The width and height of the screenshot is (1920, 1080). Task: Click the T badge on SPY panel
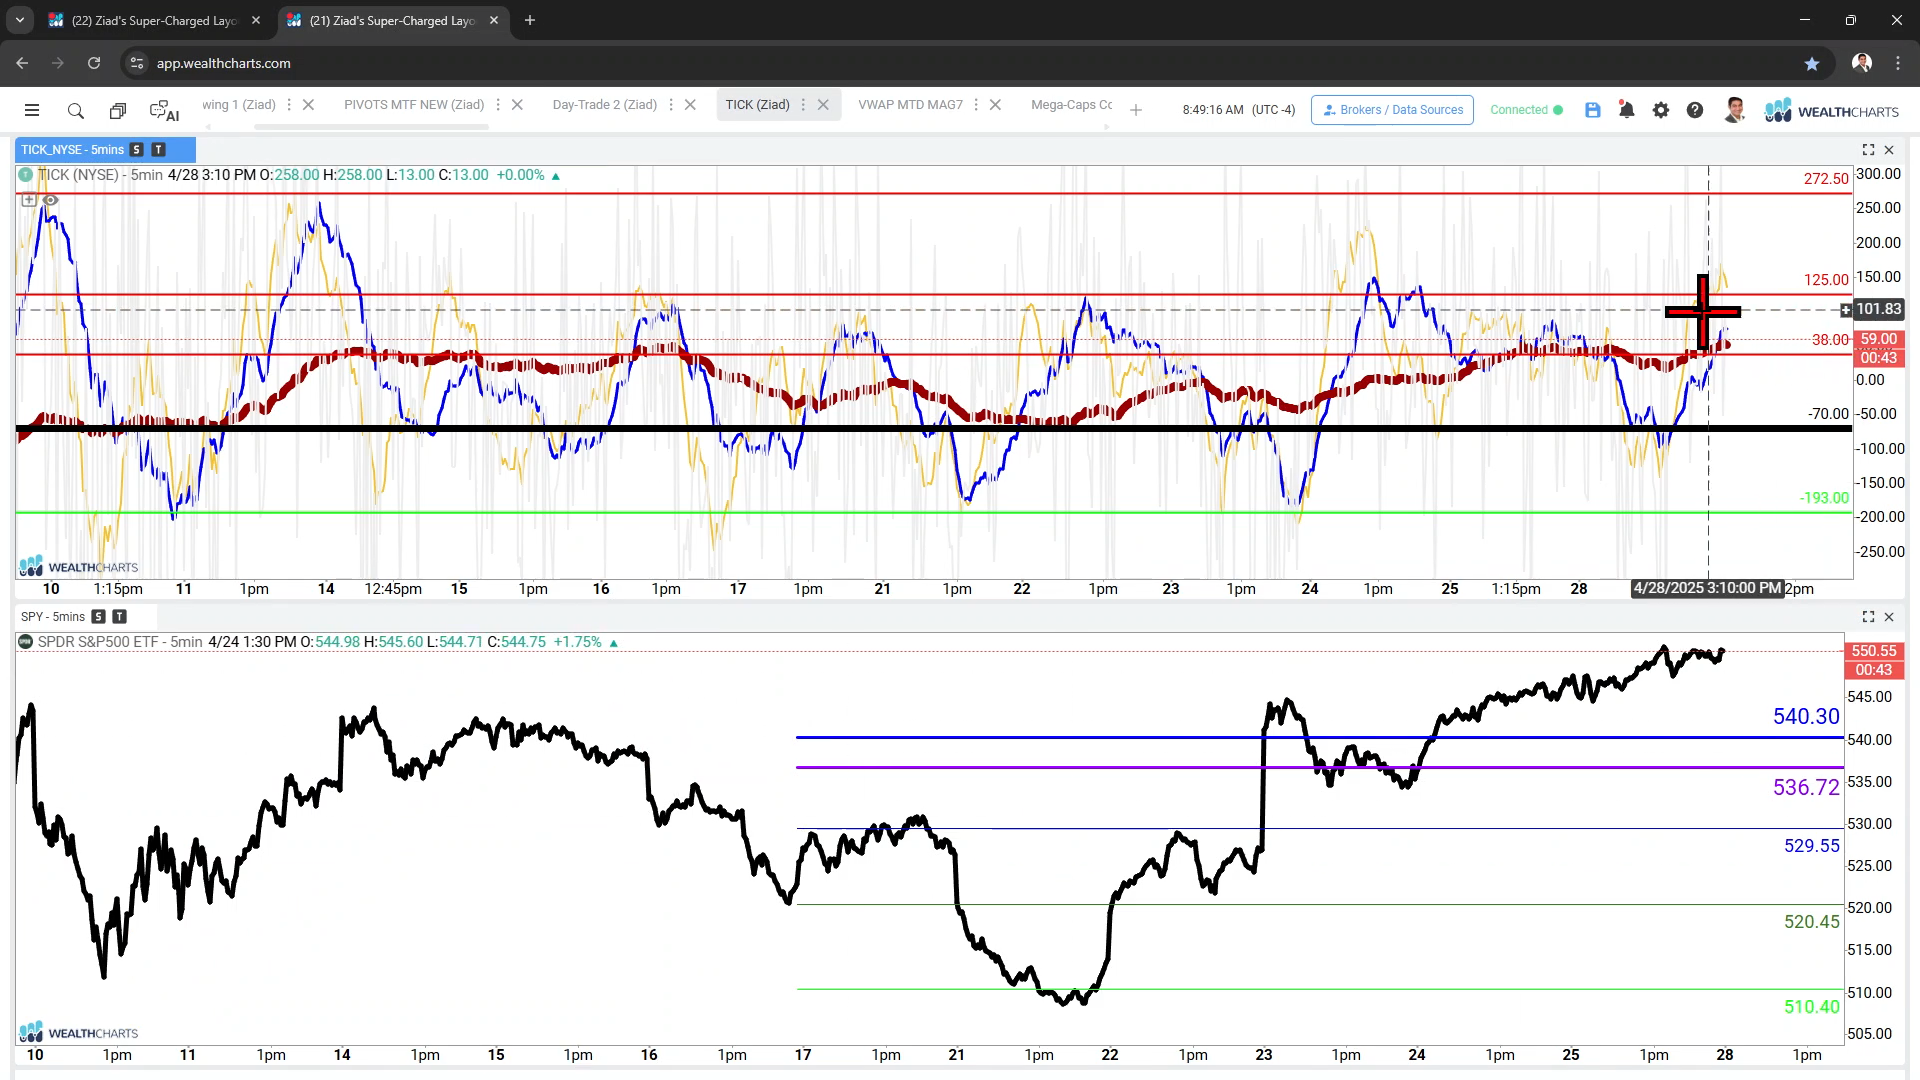[120, 617]
